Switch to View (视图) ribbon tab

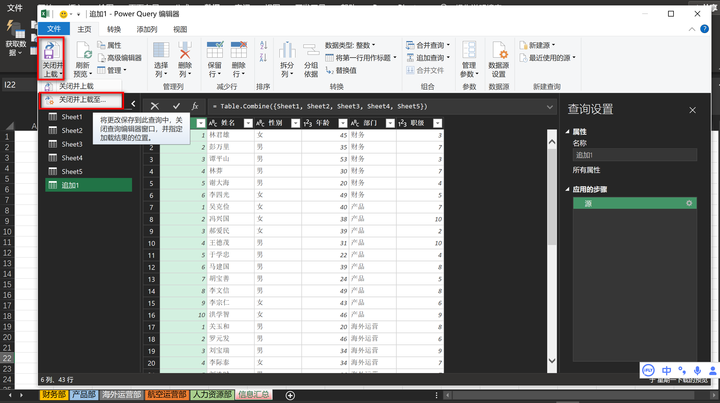pos(180,29)
